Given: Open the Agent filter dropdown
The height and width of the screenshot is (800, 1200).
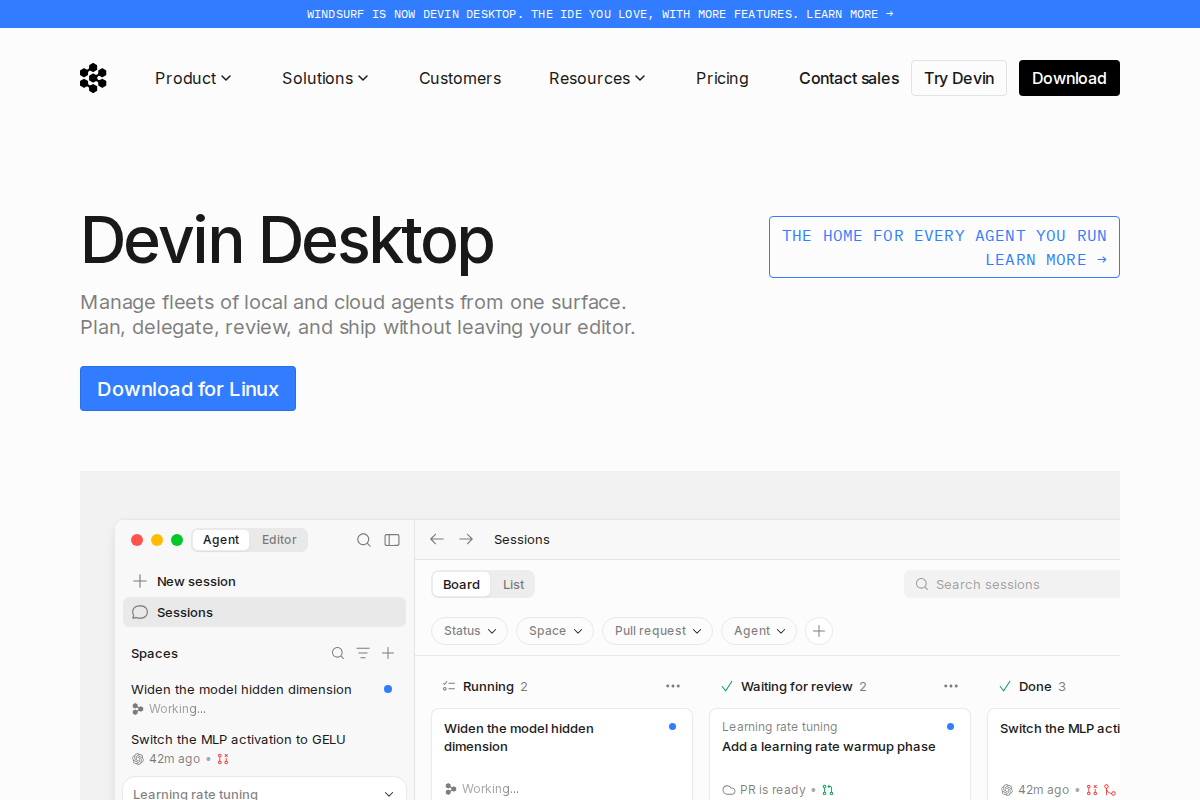Looking at the screenshot, I should (x=759, y=631).
